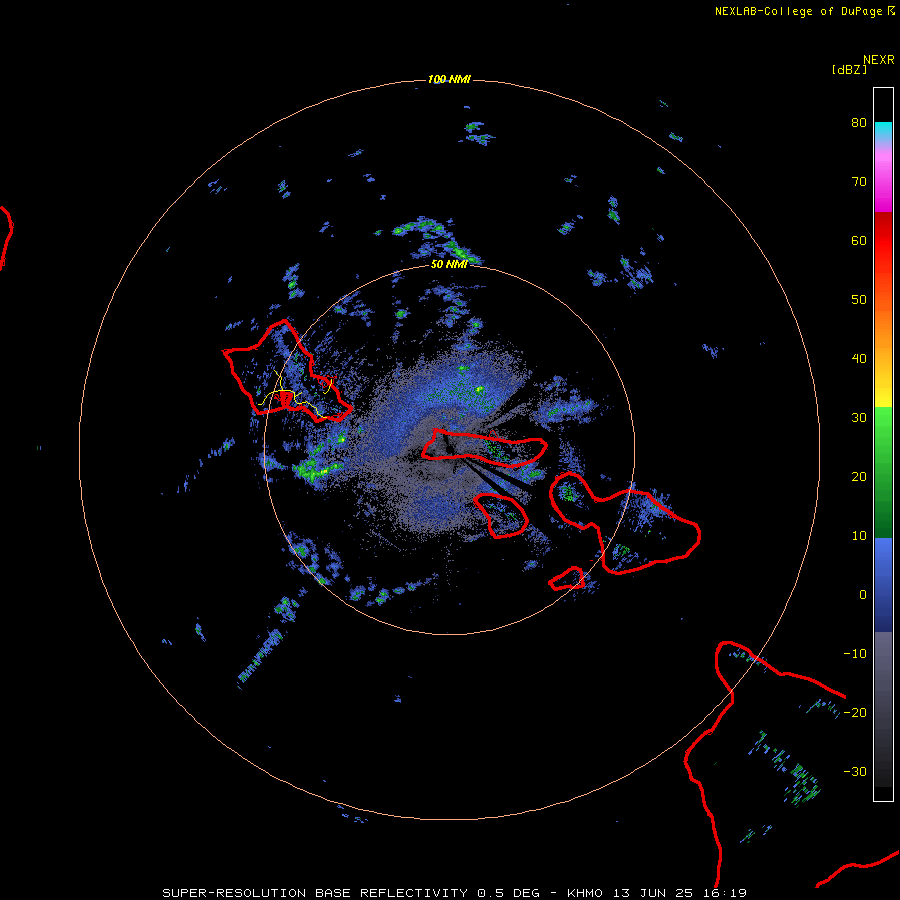Click the KHMO station identifier in the caption

[x=585, y=893]
